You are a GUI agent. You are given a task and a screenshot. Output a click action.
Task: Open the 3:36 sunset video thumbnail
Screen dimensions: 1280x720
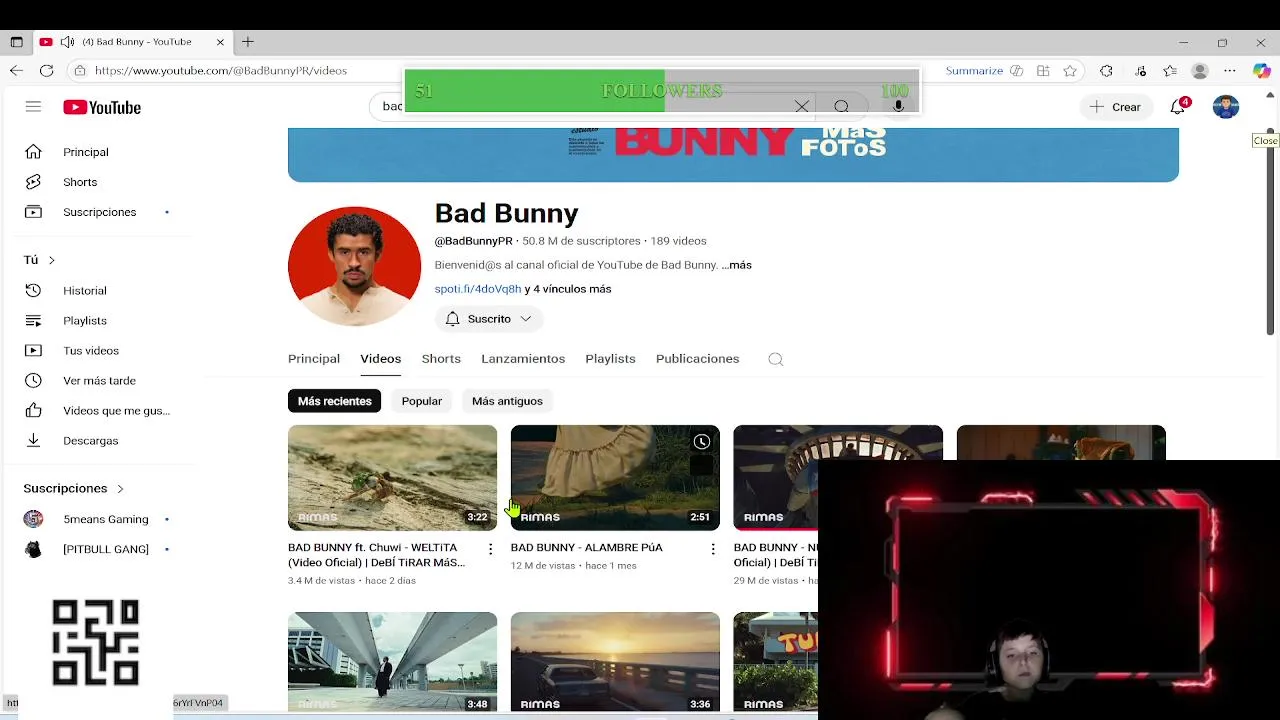pos(615,662)
